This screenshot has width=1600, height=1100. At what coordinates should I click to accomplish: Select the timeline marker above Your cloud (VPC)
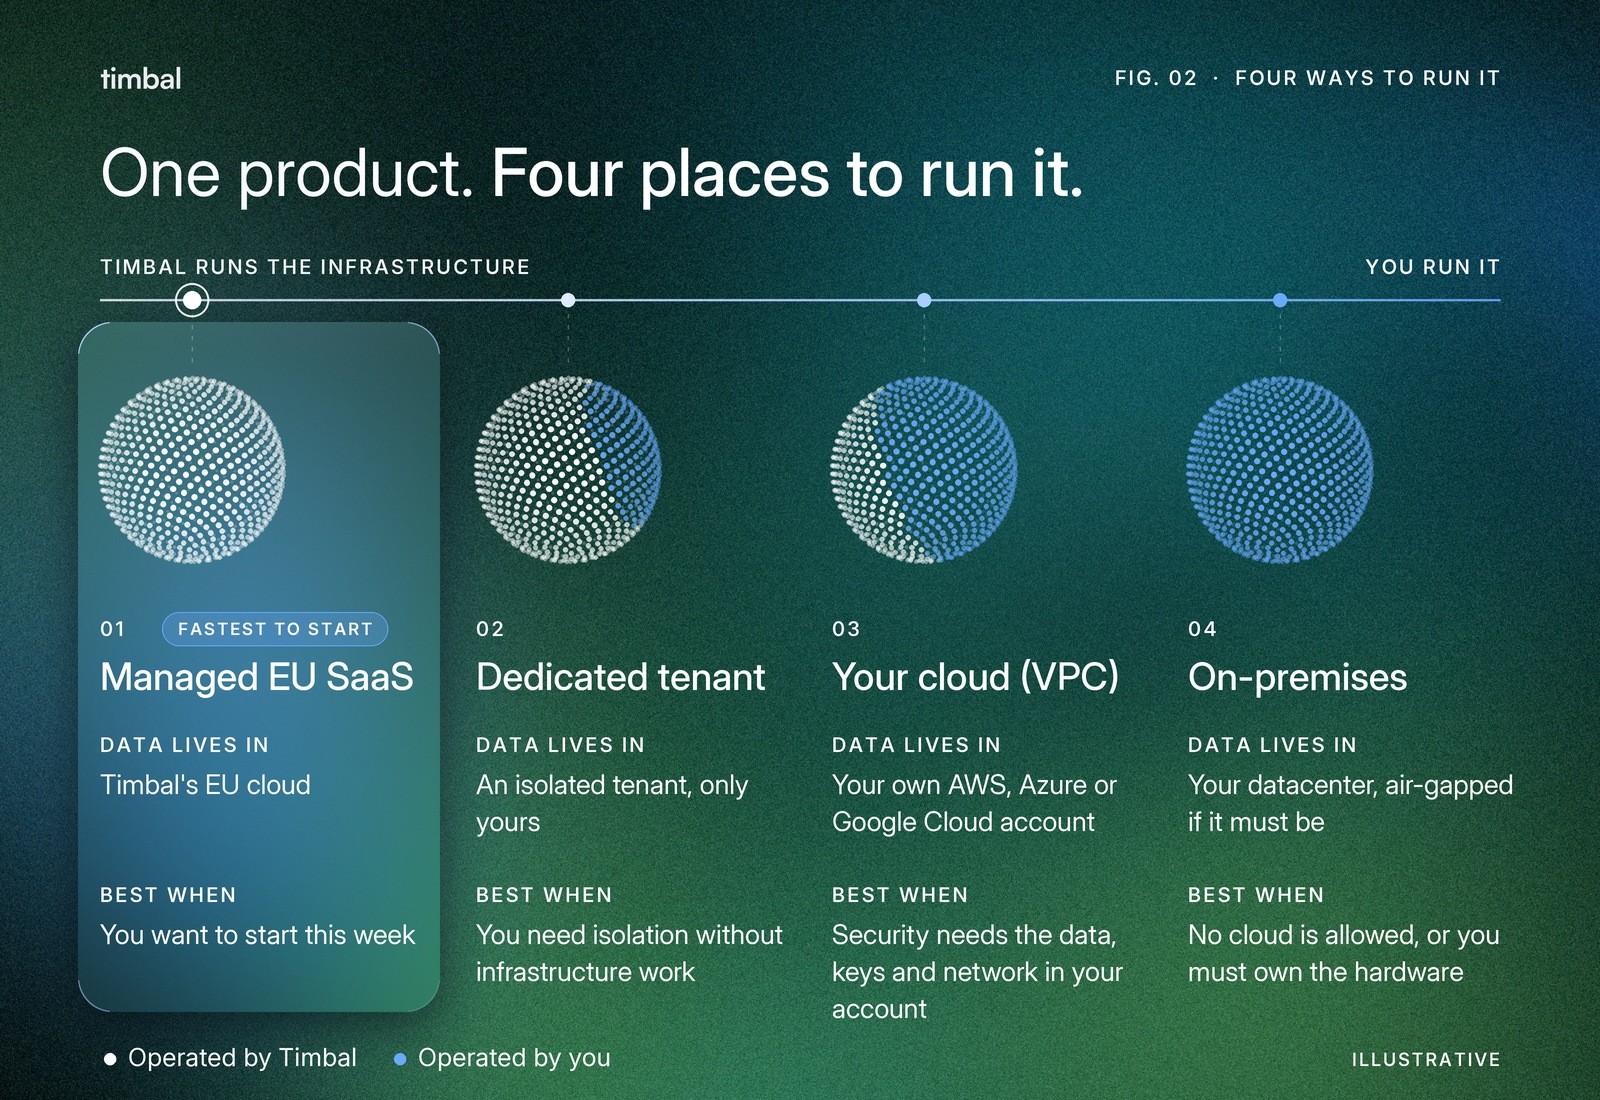pos(924,300)
